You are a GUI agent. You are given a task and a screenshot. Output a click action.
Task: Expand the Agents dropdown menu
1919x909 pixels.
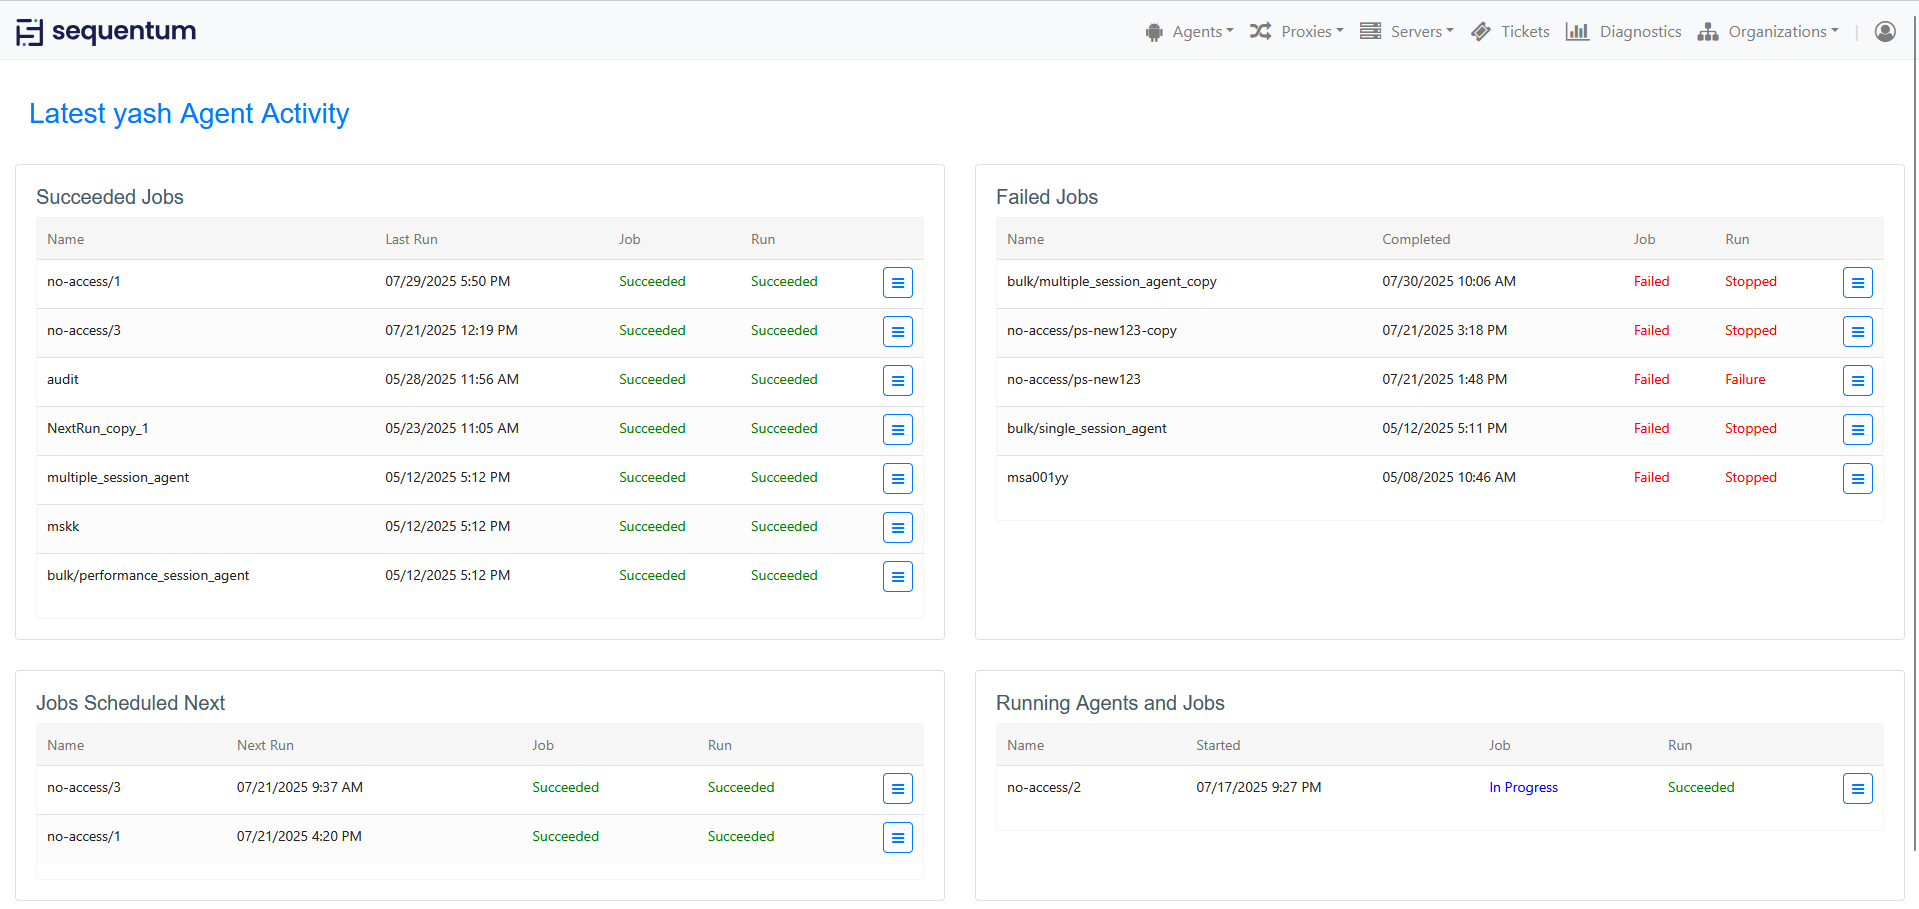point(1190,32)
